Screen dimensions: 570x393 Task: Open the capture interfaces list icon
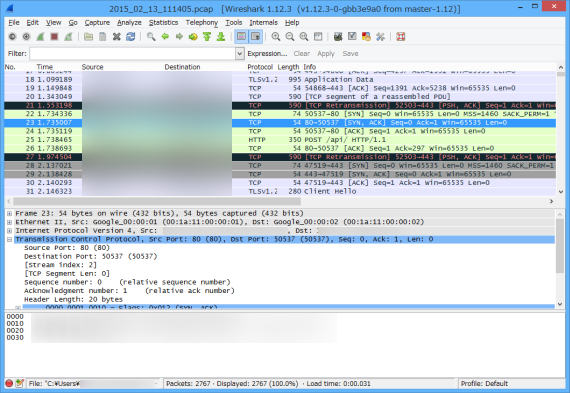pyautogui.click(x=12, y=37)
